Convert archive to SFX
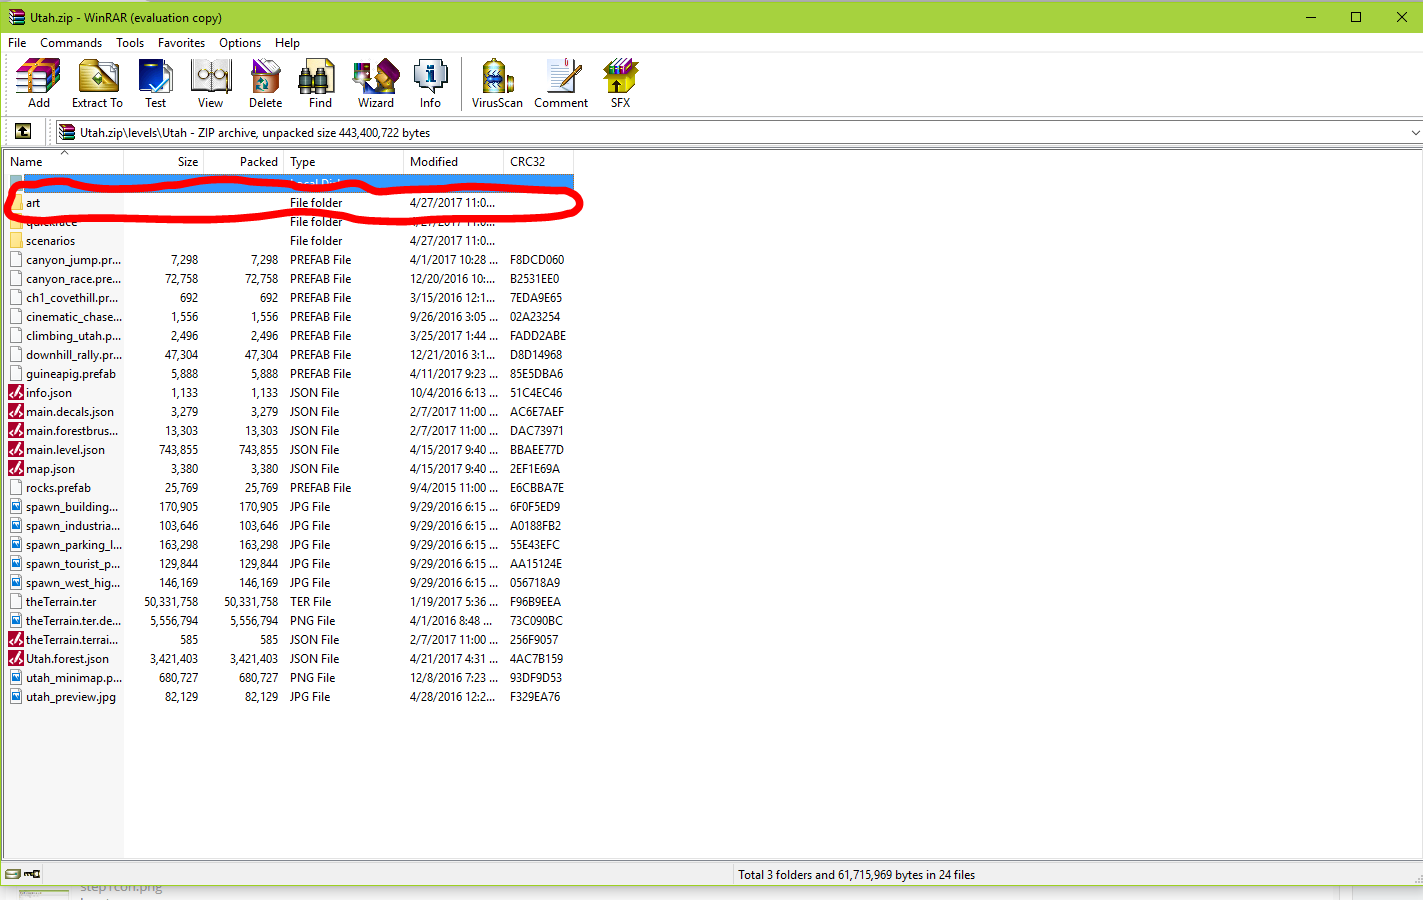Viewport: 1423px width, 900px height. (x=620, y=83)
